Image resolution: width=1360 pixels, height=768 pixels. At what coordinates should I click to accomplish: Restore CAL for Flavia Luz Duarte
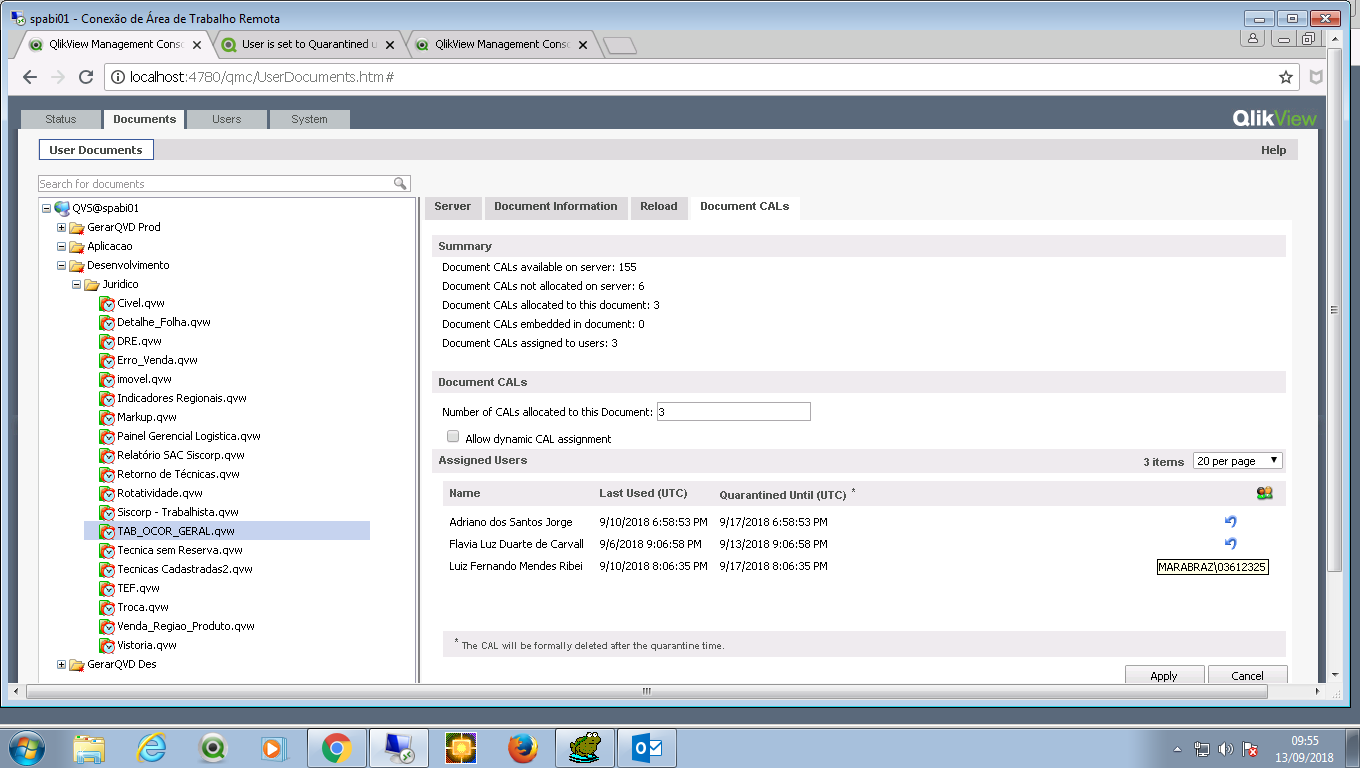click(x=1231, y=544)
